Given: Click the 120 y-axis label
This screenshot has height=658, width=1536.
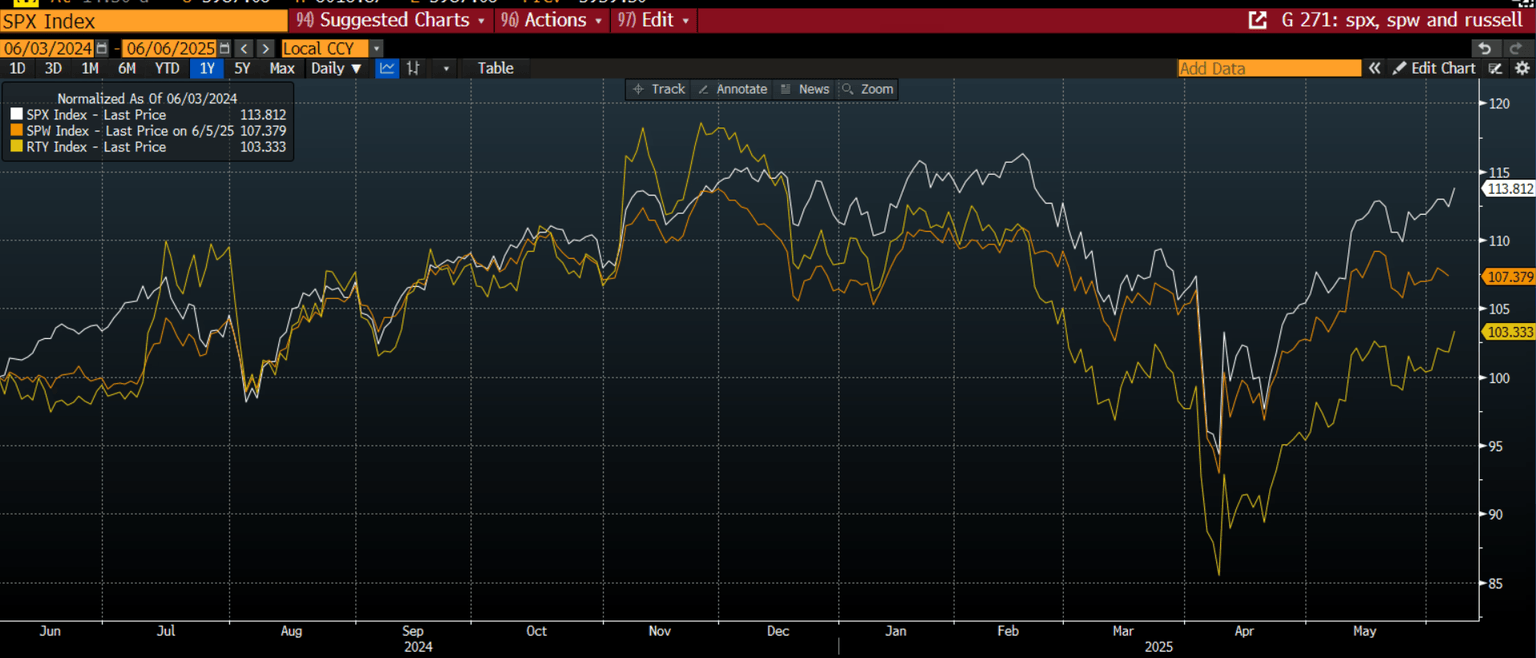Looking at the screenshot, I should 1498,104.
